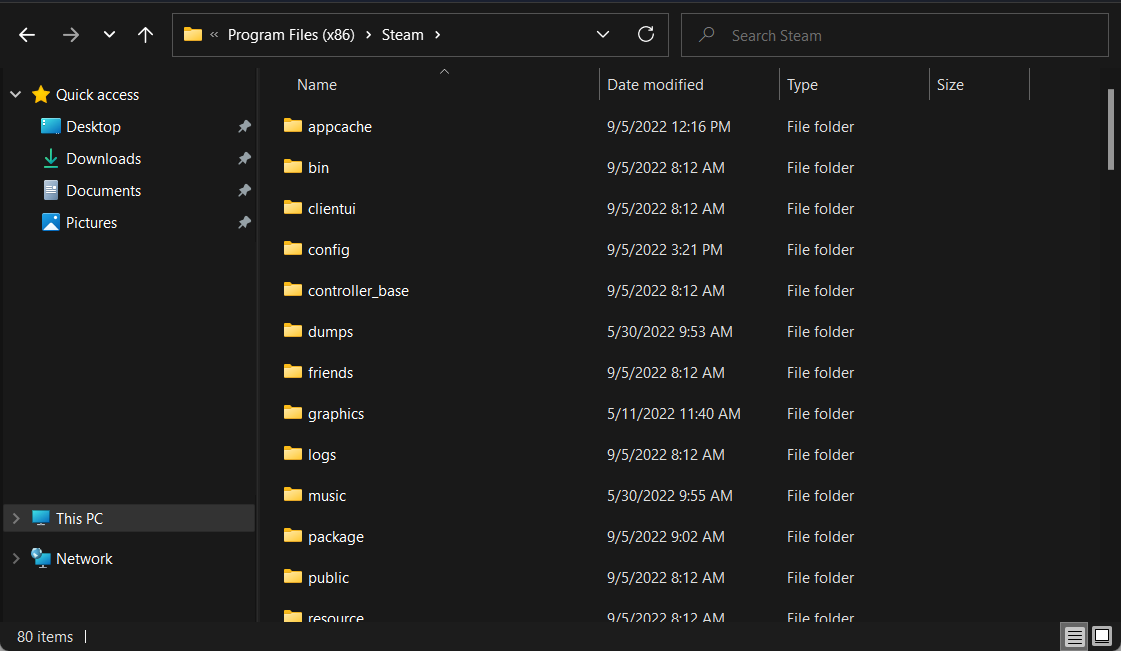
Task: Select the appcache folder icon
Action: click(292, 126)
